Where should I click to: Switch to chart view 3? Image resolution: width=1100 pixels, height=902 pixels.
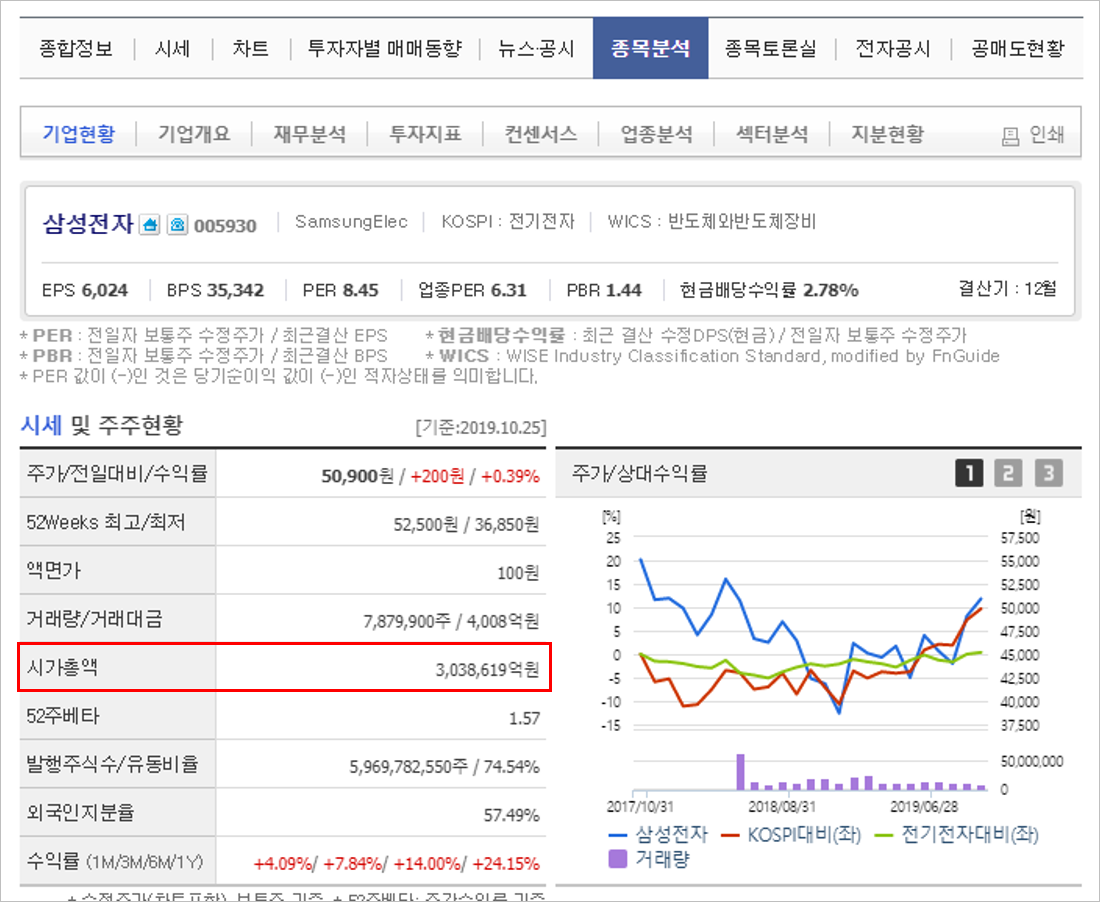pyautogui.click(x=1049, y=473)
